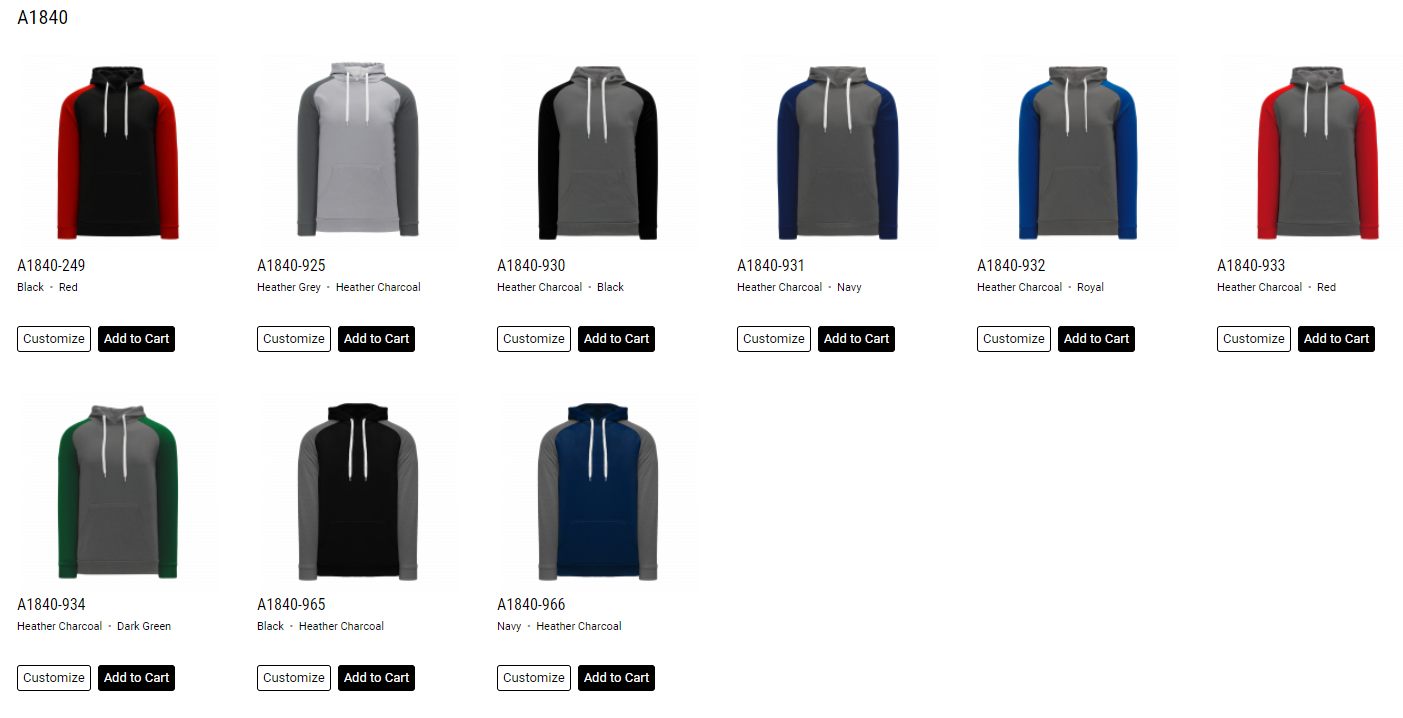Open the Heather Charcoal Royal hoodie image

tap(1078, 152)
